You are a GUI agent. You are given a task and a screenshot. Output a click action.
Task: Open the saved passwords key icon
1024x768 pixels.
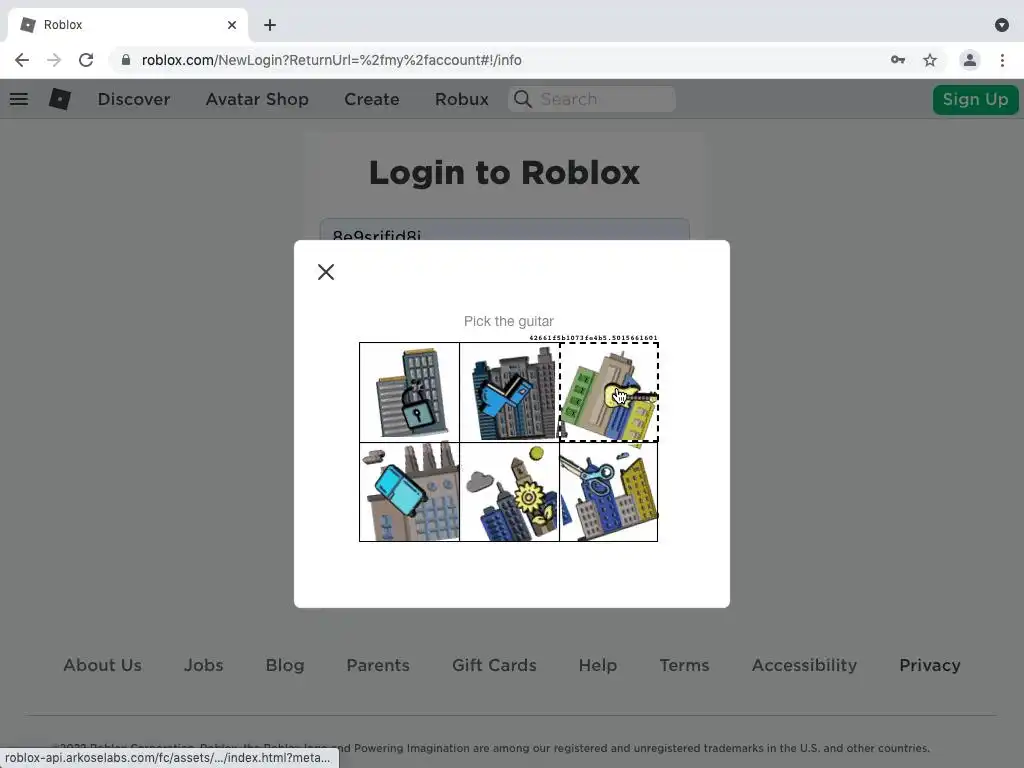[897, 60]
